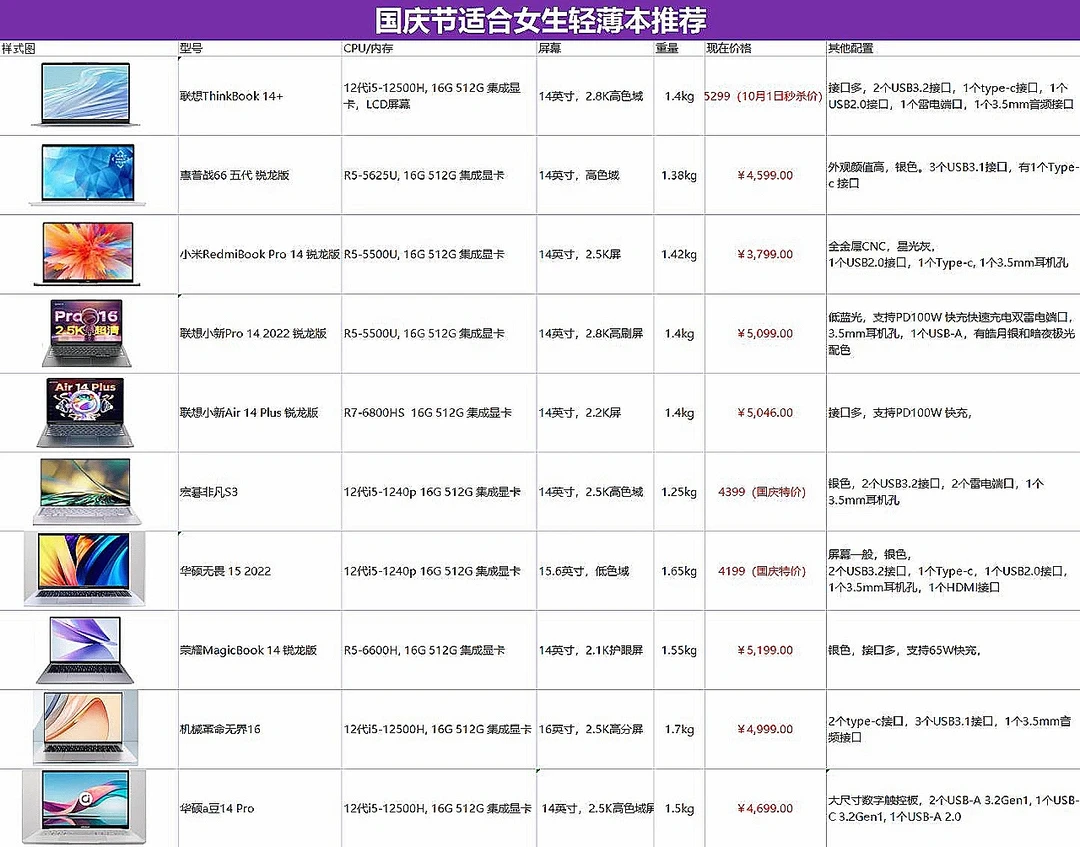Select the 屏幕 column header
Image resolution: width=1080 pixels, height=847 pixels.
(550, 48)
